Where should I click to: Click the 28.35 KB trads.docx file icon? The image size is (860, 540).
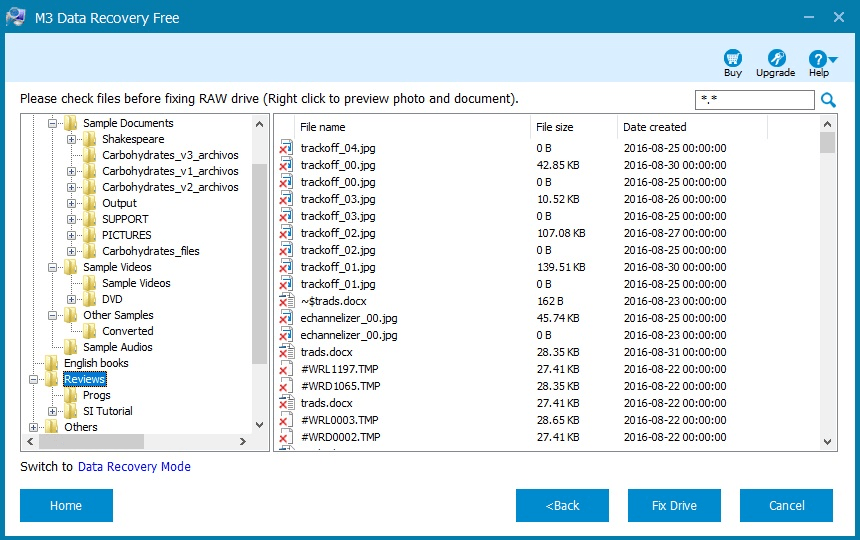286,352
